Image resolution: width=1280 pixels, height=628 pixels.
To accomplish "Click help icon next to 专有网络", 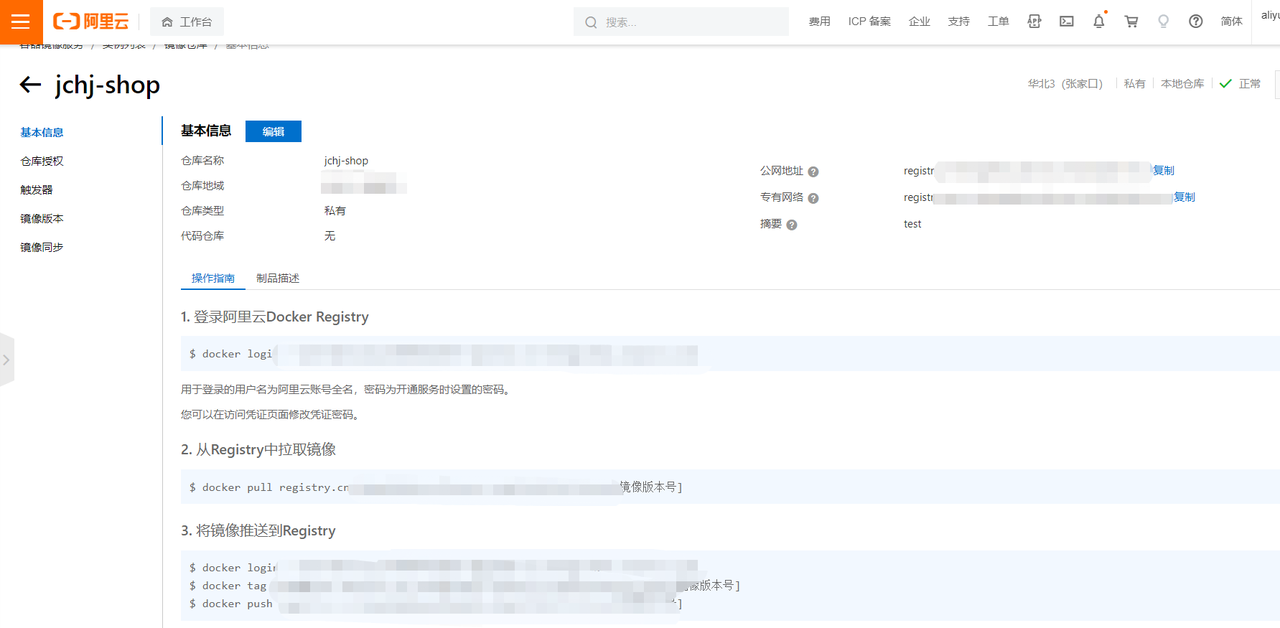I will point(813,199).
